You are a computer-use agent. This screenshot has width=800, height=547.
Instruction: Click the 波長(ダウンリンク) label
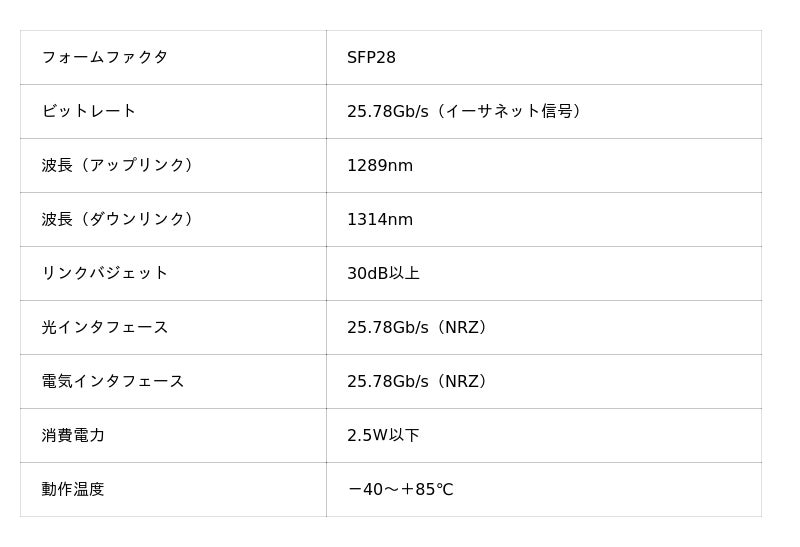(x=119, y=220)
